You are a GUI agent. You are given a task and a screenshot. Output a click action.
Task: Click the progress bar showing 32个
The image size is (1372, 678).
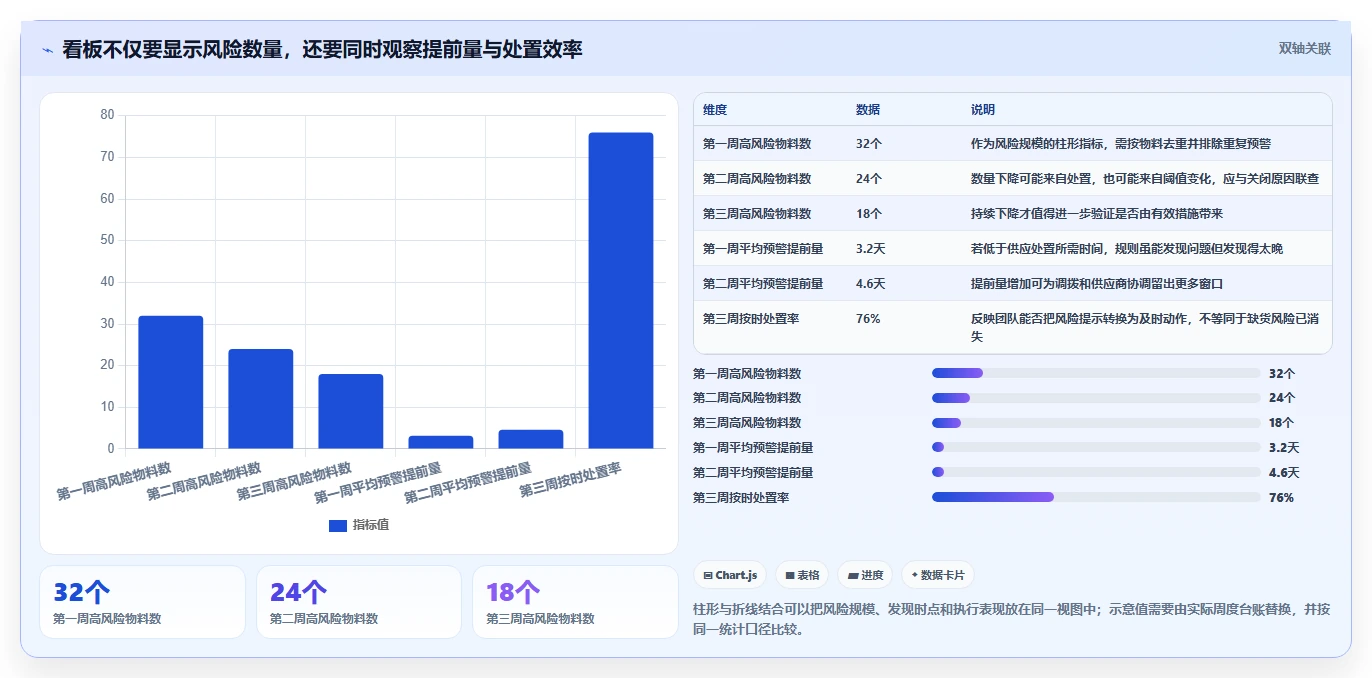[1096, 373]
